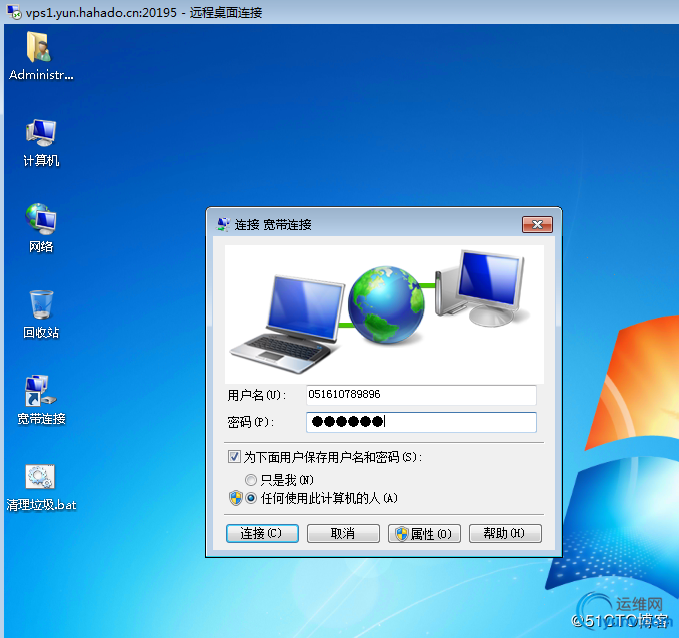Uncheck 为下面用户保存用户名和密码 checkbox

234,457
